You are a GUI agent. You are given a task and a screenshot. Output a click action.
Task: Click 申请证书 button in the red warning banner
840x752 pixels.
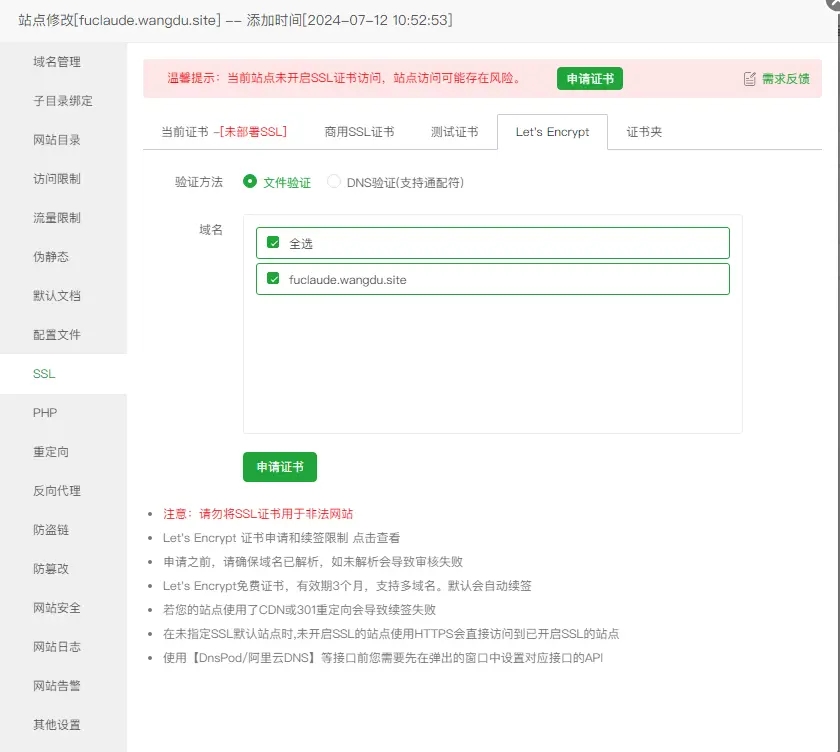click(590, 79)
